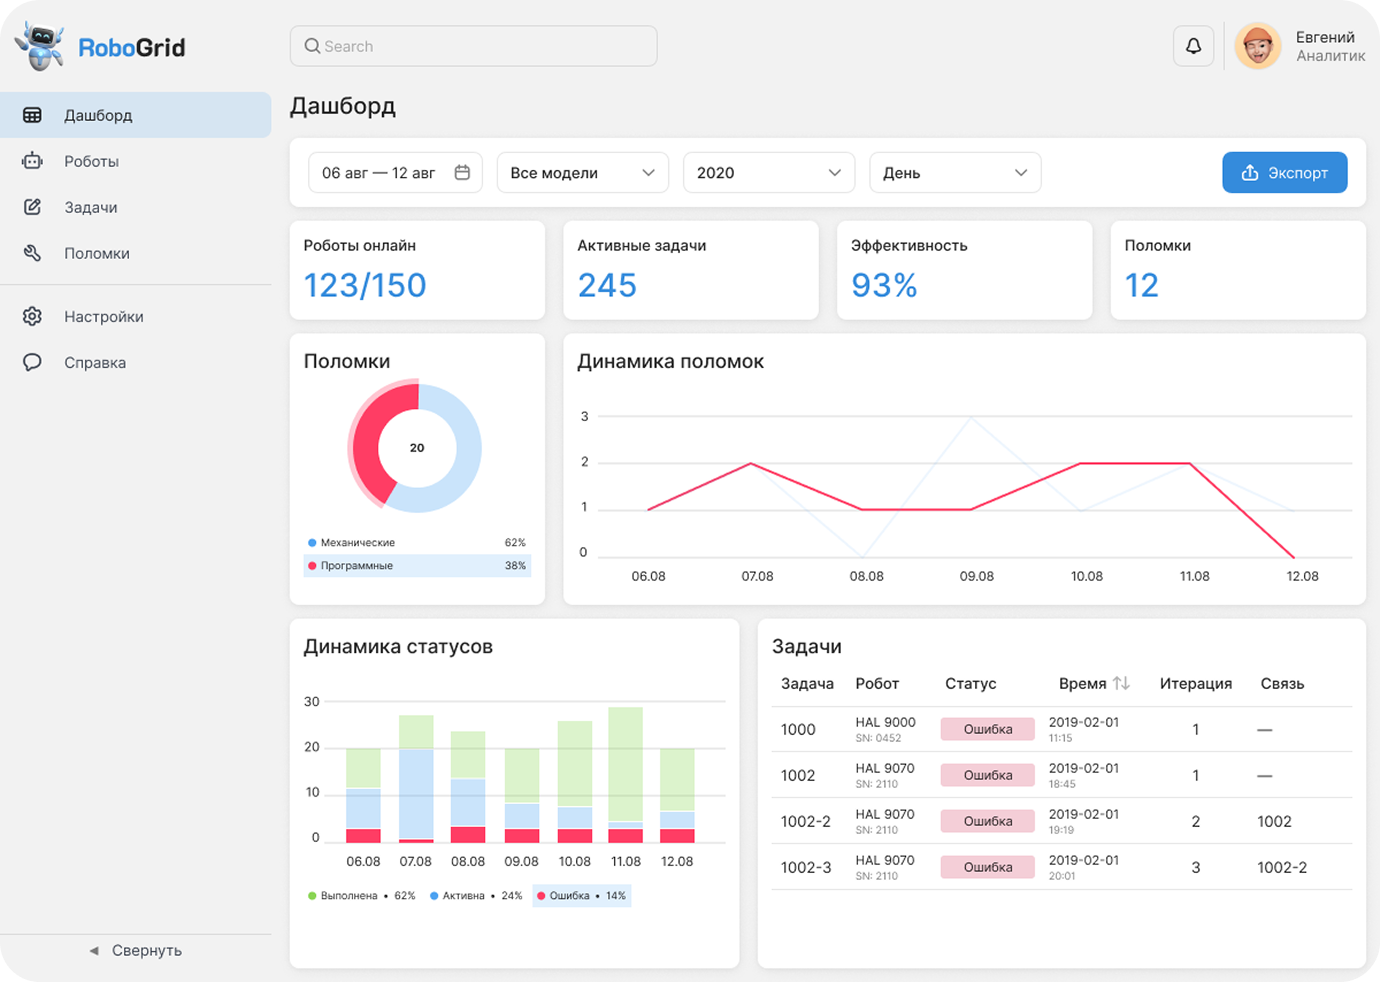
Task: Toggle the Активна legend item
Action: pyautogui.click(x=476, y=896)
